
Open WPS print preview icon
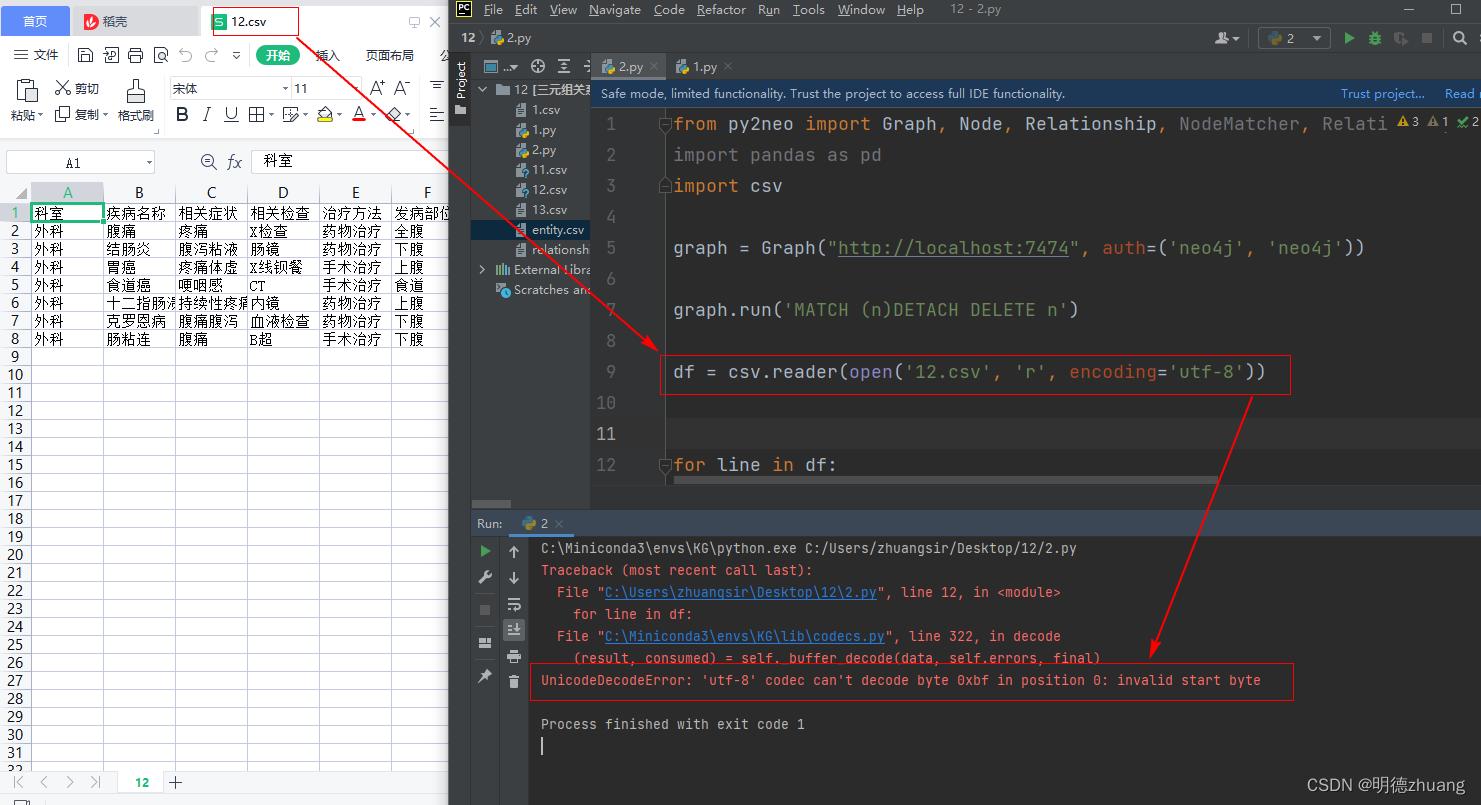tap(161, 55)
